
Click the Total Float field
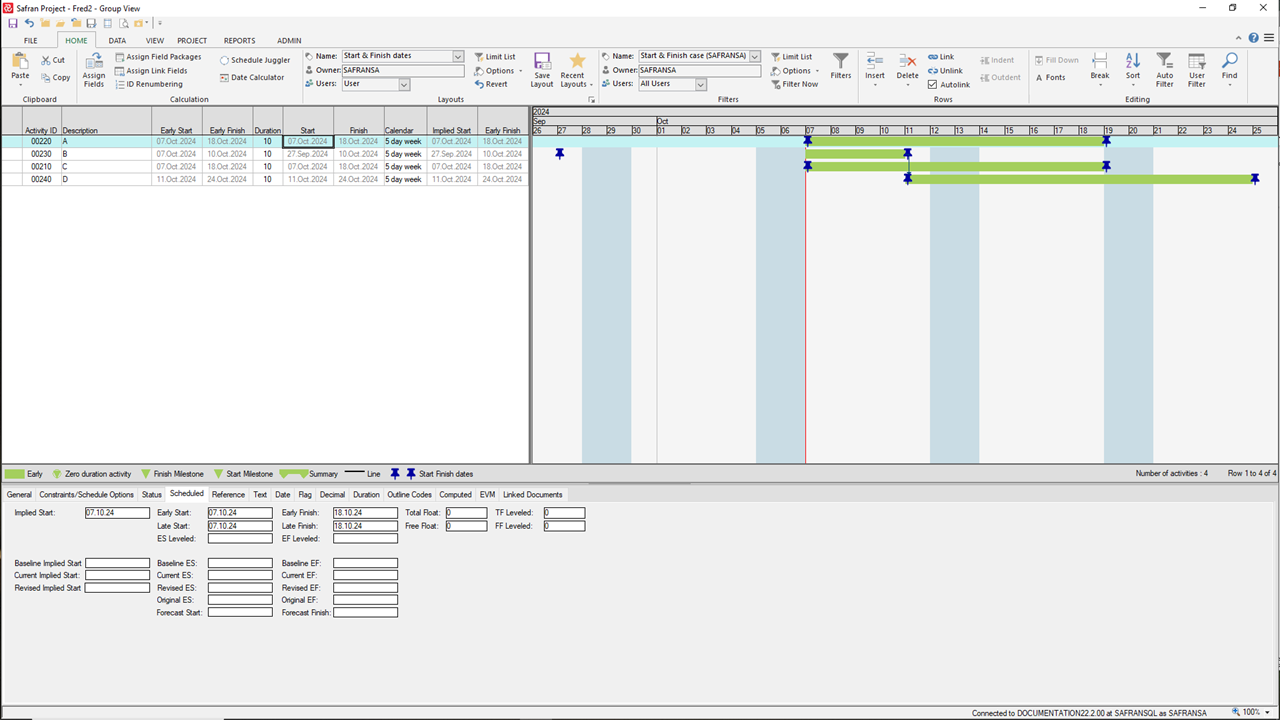(x=466, y=512)
